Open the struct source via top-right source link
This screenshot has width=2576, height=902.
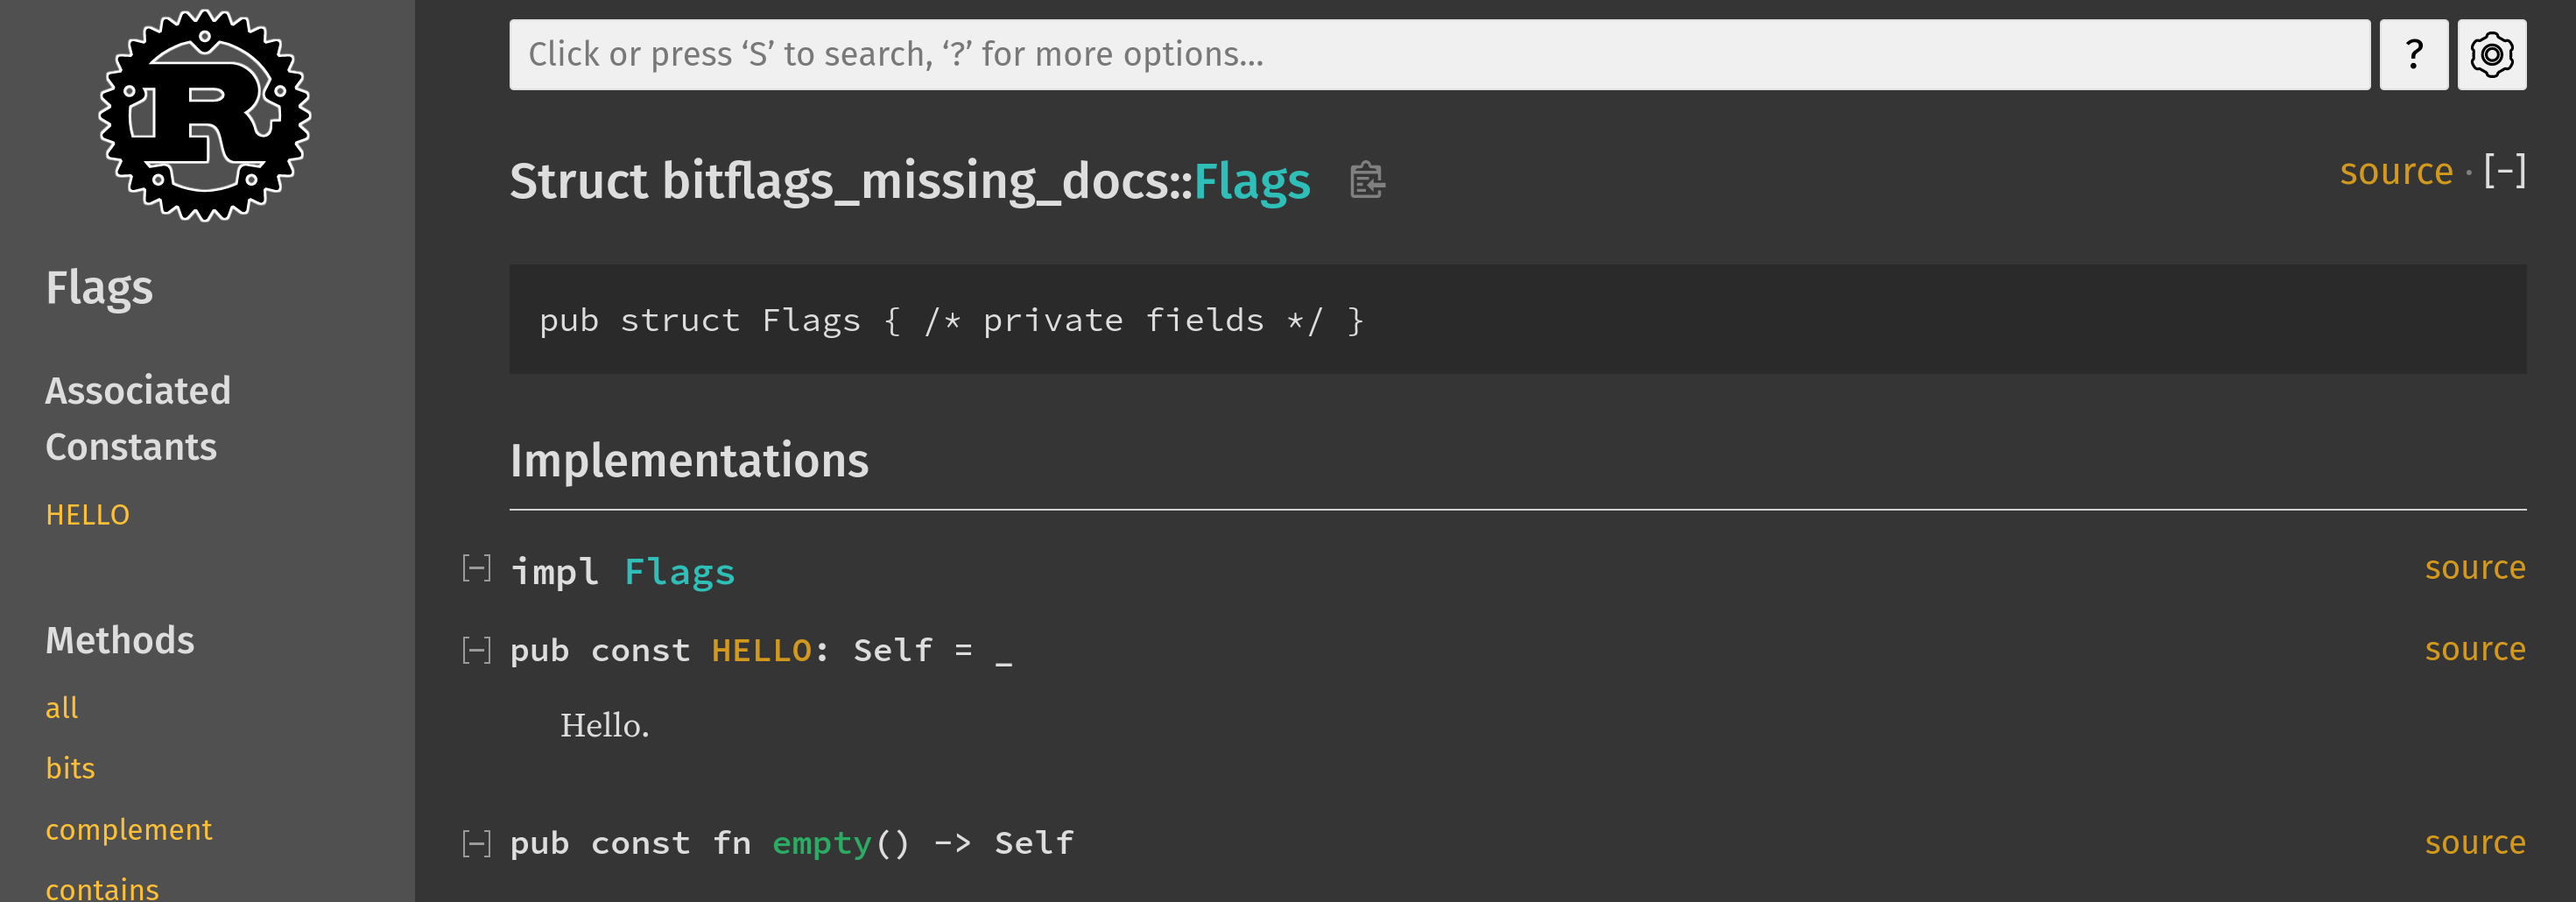click(2396, 171)
